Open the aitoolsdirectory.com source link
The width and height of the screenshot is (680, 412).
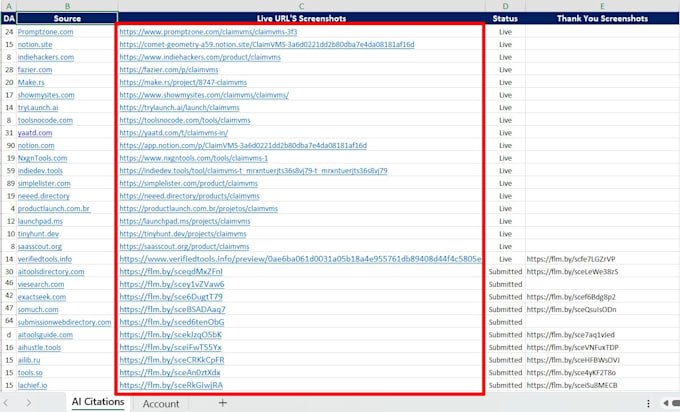(x=51, y=271)
